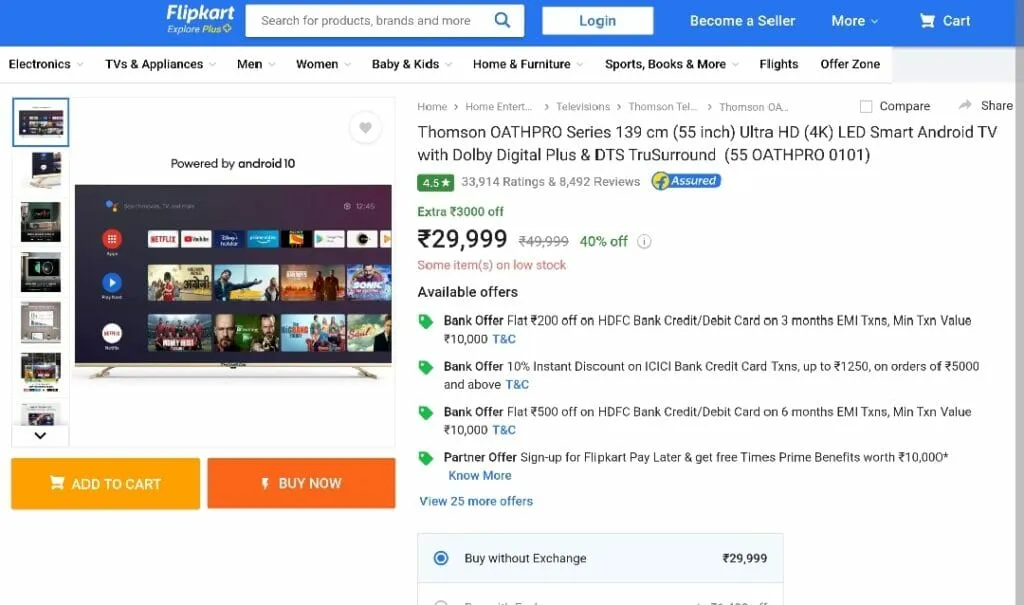Expand the Electronics category menu
Viewport: 1024px width, 605px height.
tap(46, 64)
